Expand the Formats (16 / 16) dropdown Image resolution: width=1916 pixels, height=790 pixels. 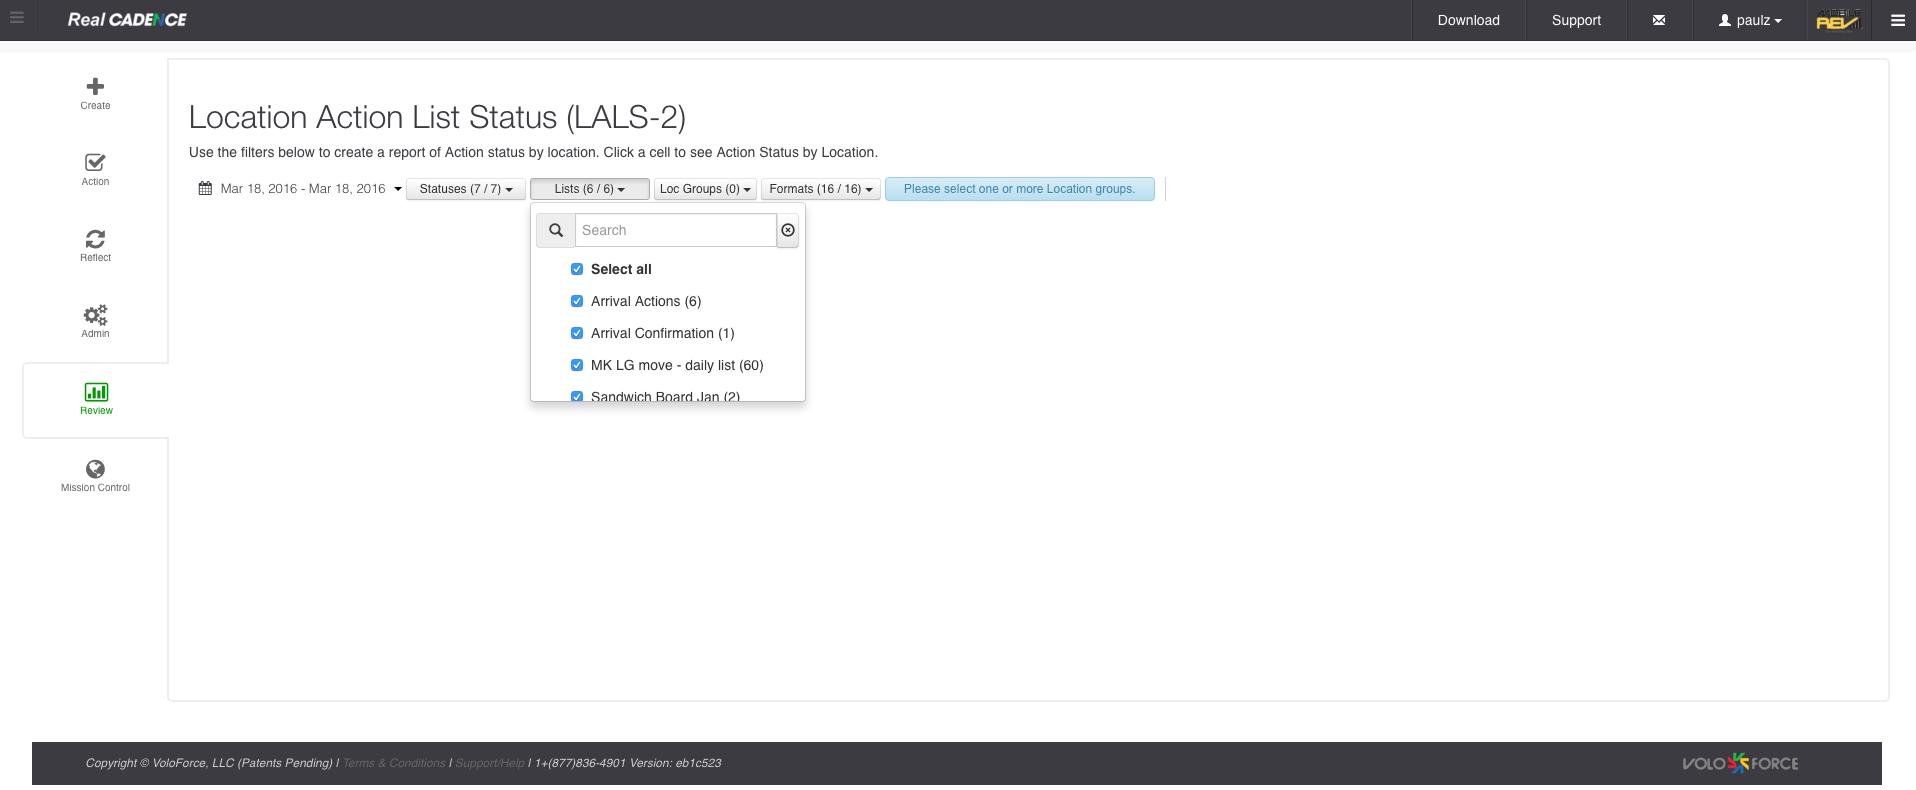(820, 189)
